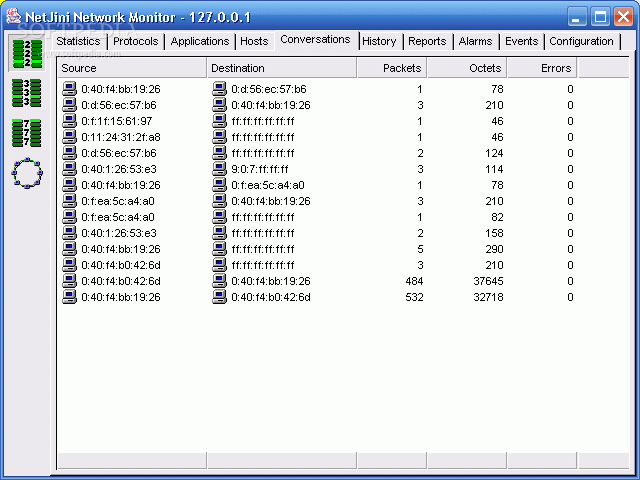
Task: Click source host icon in 82 octets row
Action: 69,217
